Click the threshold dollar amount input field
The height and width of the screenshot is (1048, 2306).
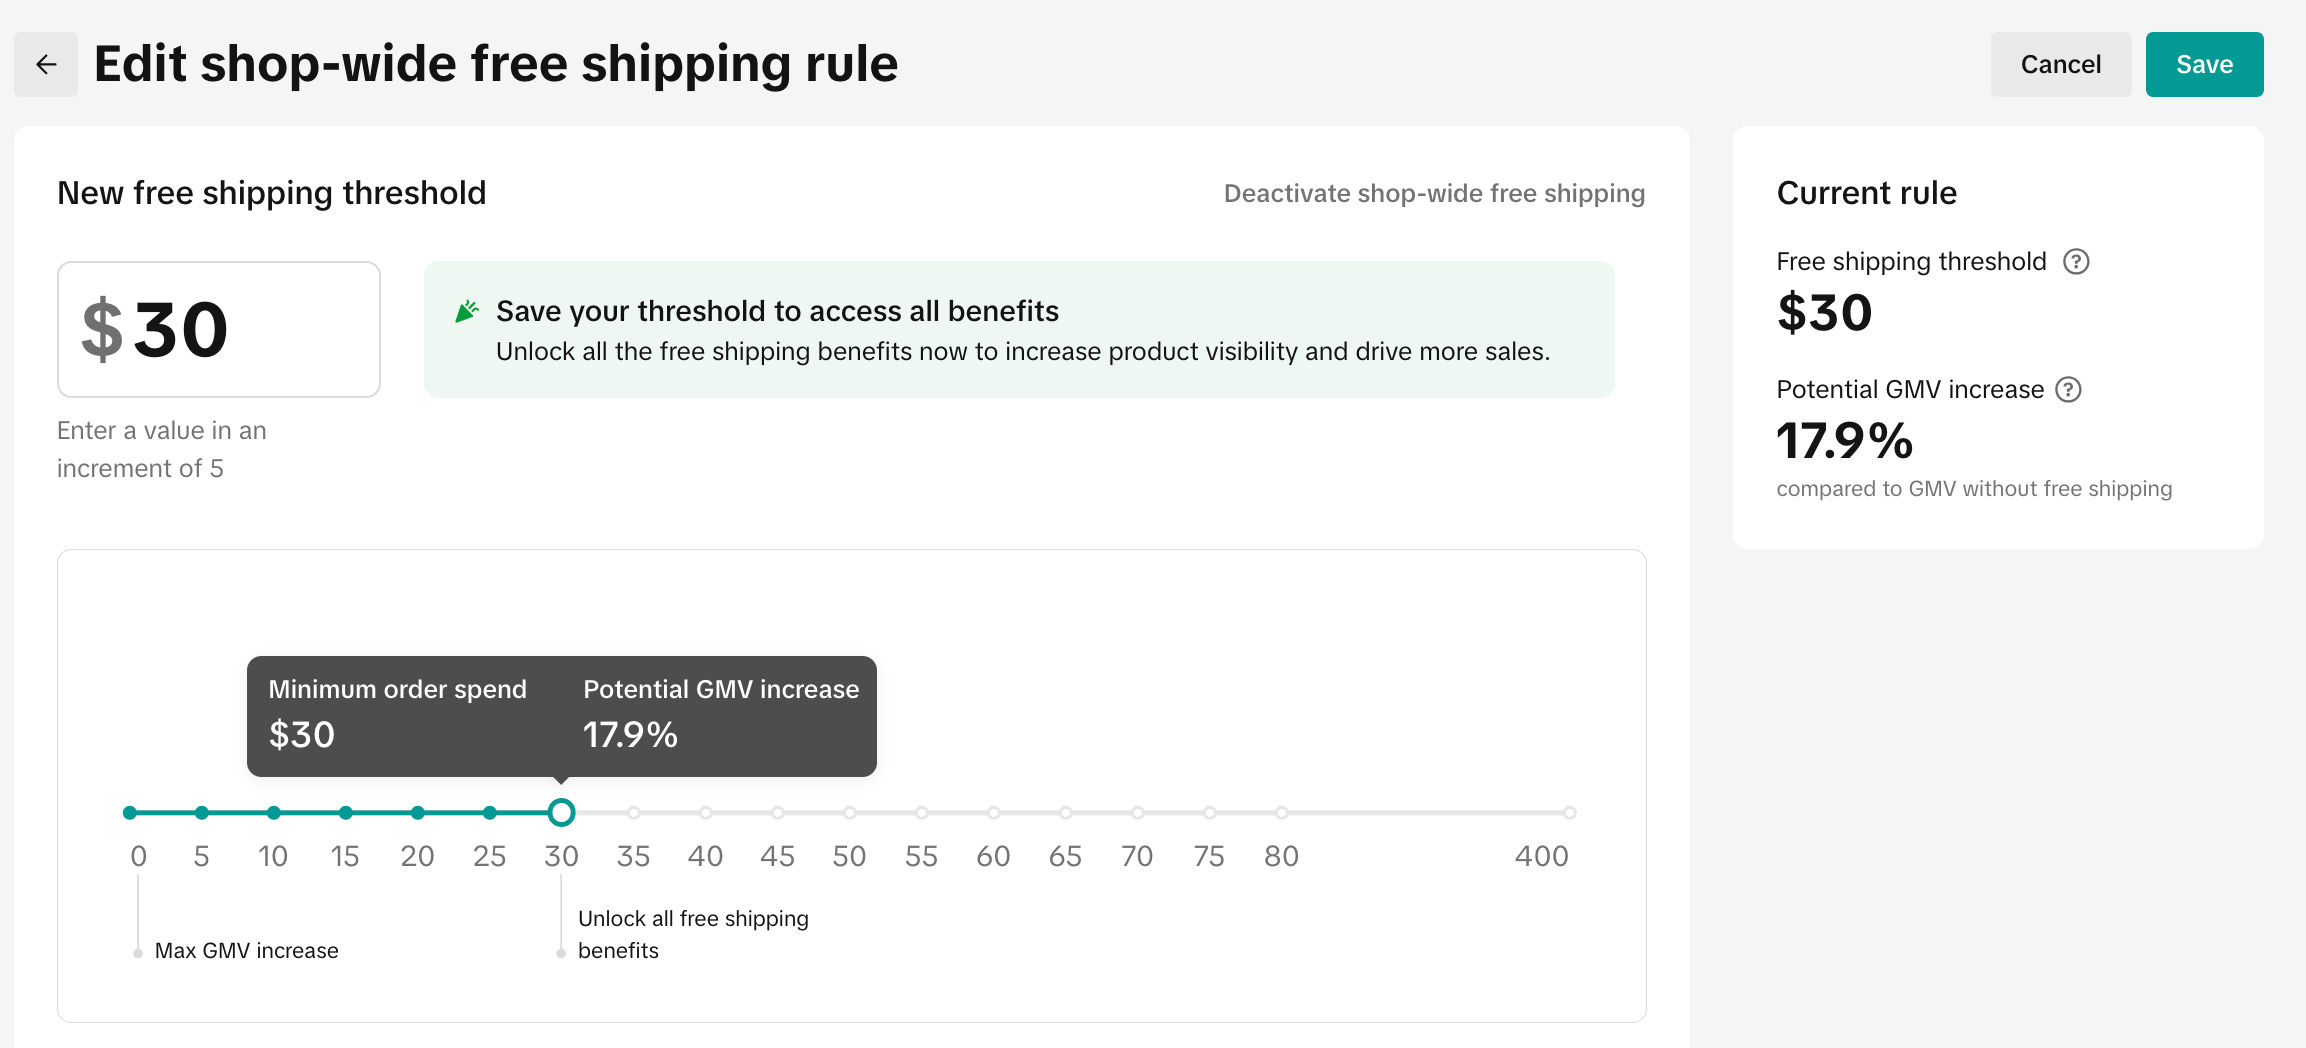pos(219,330)
